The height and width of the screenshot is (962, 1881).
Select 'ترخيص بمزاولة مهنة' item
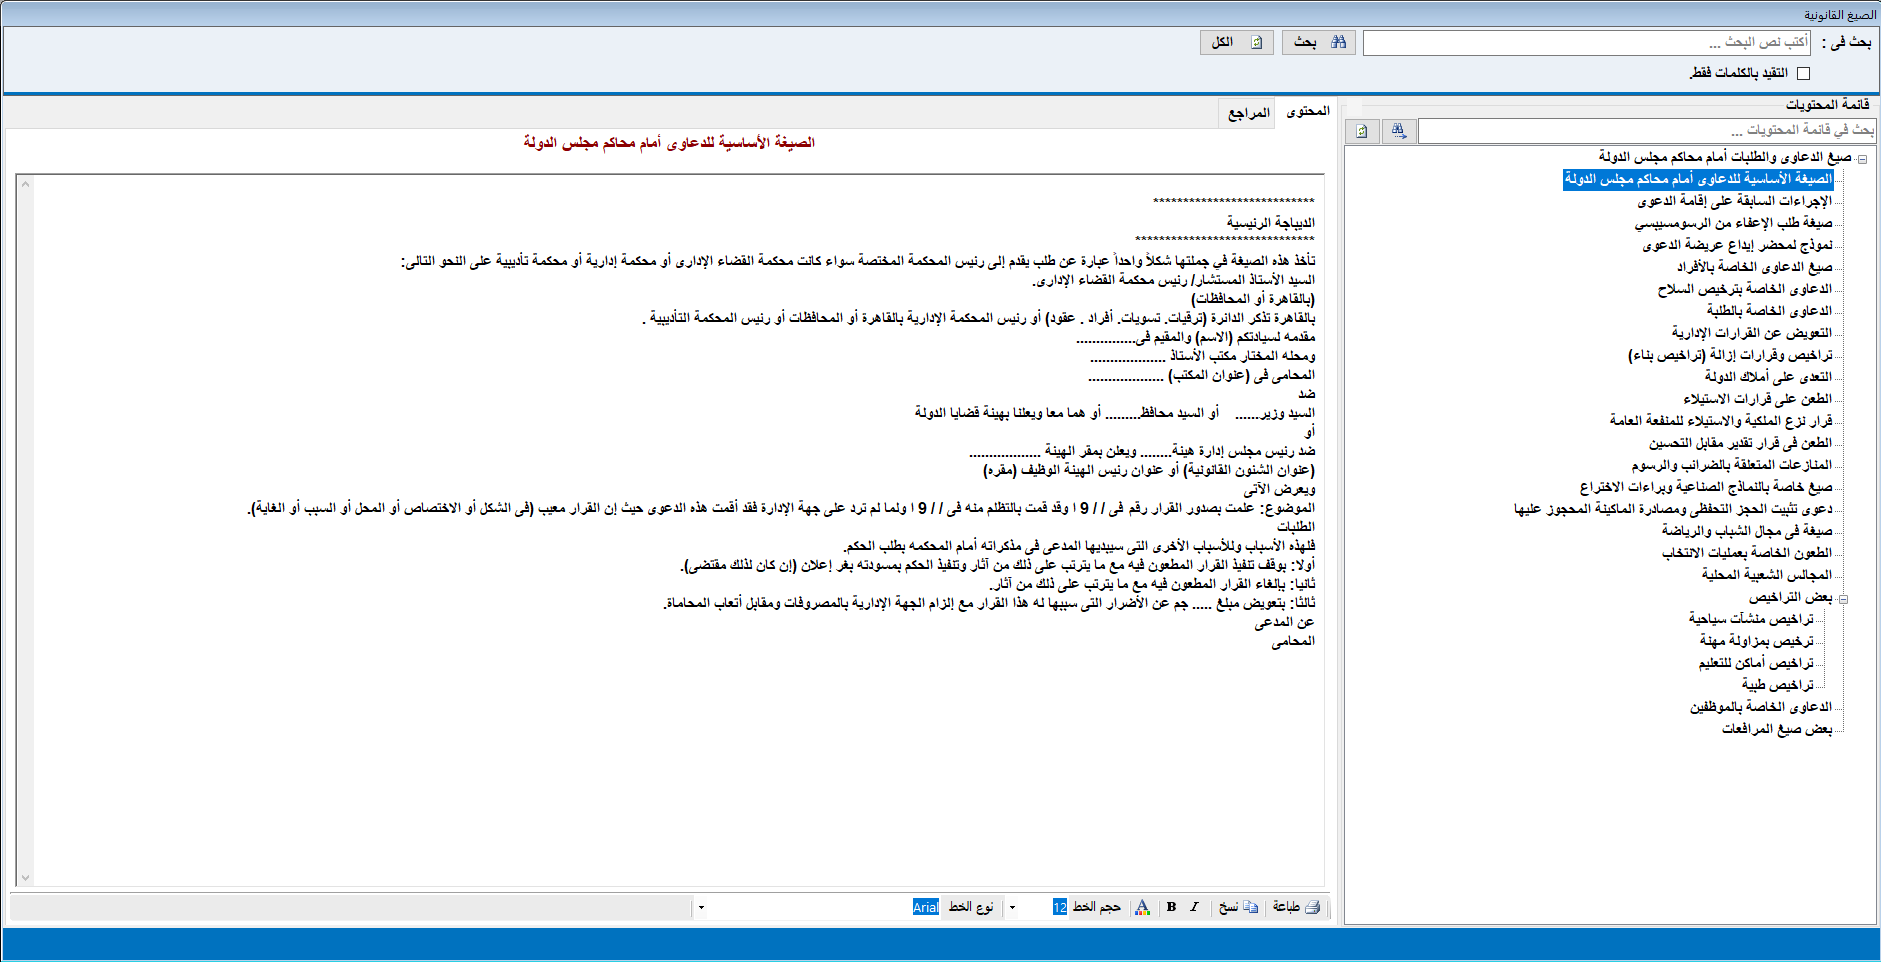1757,641
